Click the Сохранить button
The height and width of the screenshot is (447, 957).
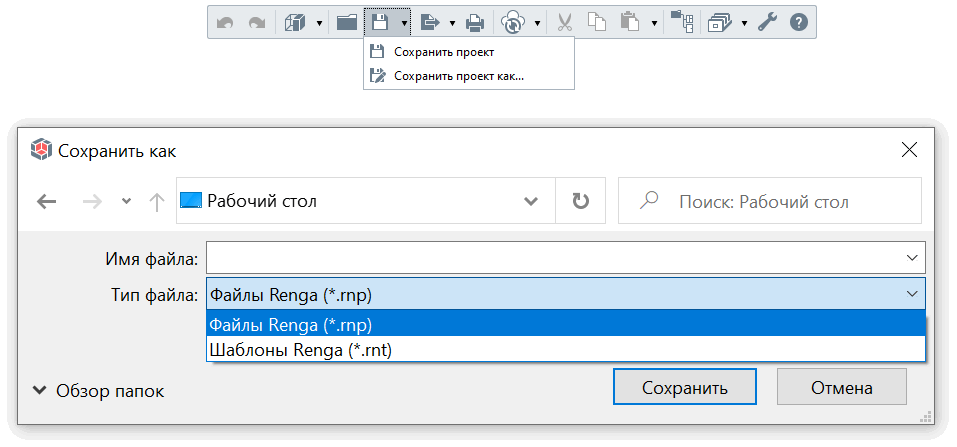tap(685, 388)
